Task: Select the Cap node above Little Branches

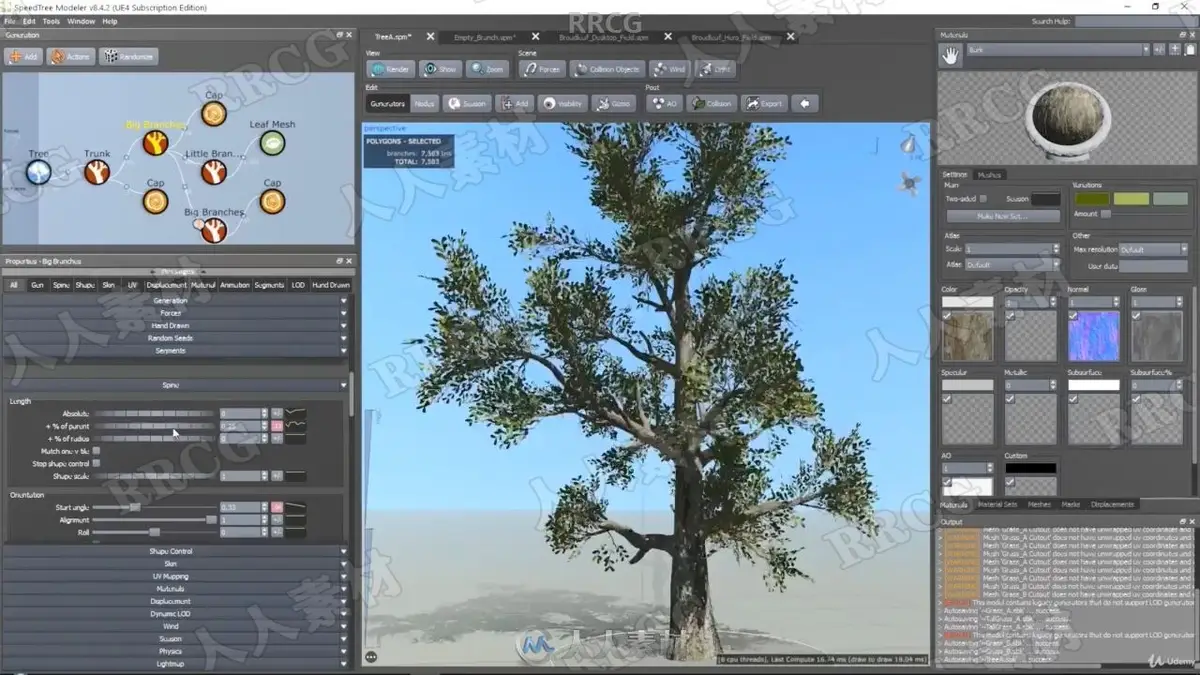Action: coord(213,114)
